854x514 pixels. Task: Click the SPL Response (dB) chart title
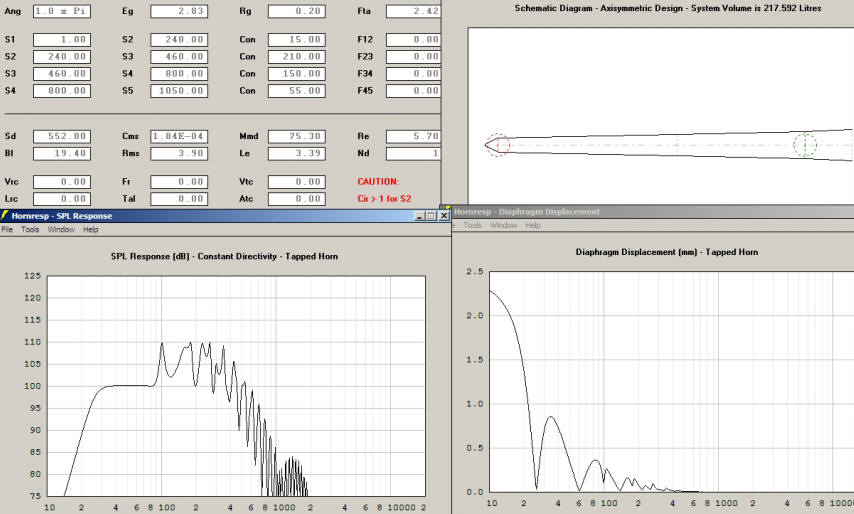click(224, 256)
